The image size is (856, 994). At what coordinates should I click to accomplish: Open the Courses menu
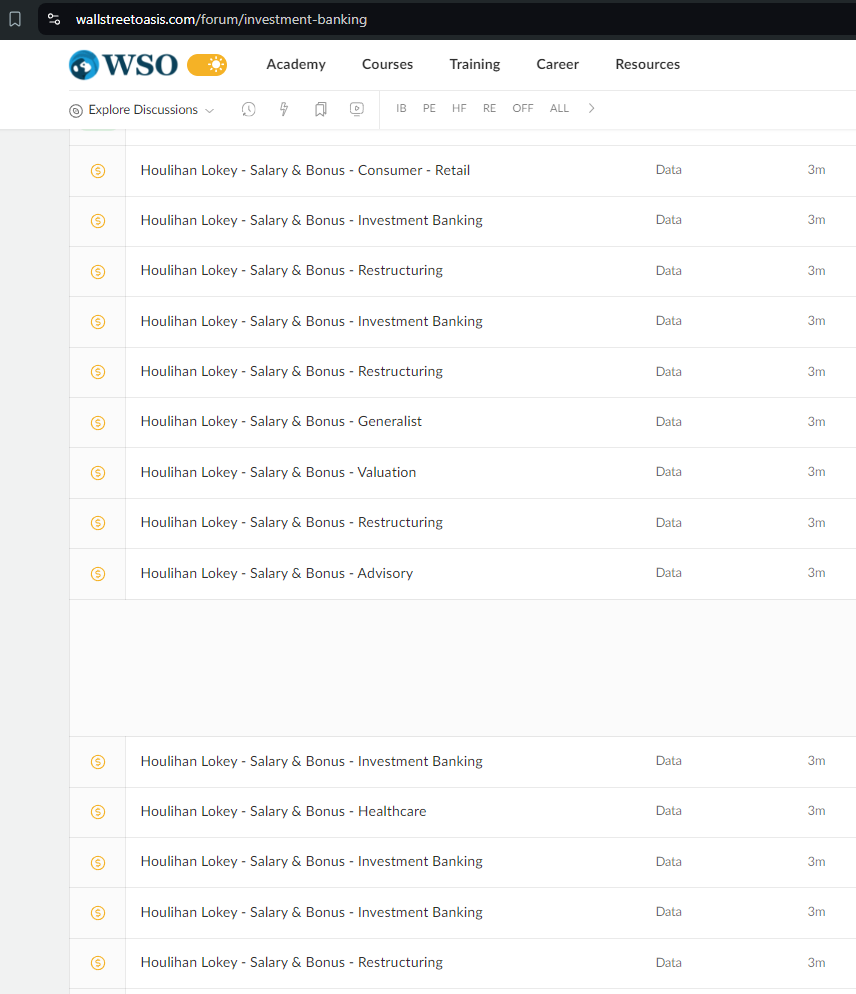click(387, 65)
